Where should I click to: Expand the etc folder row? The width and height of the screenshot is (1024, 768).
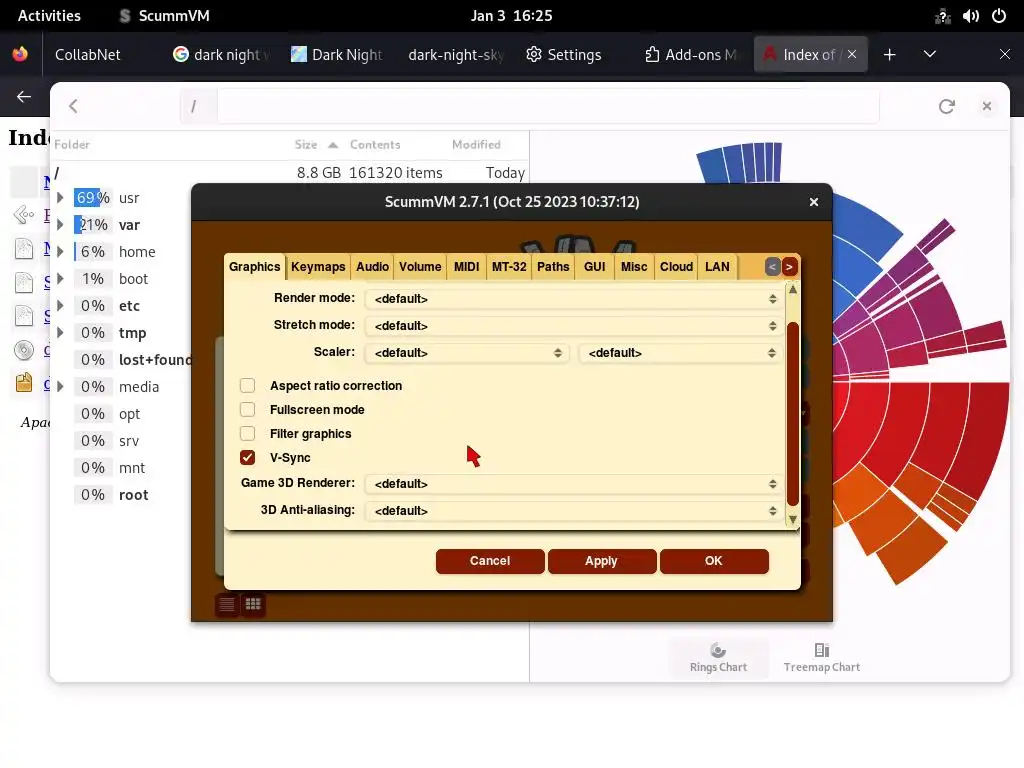60,306
